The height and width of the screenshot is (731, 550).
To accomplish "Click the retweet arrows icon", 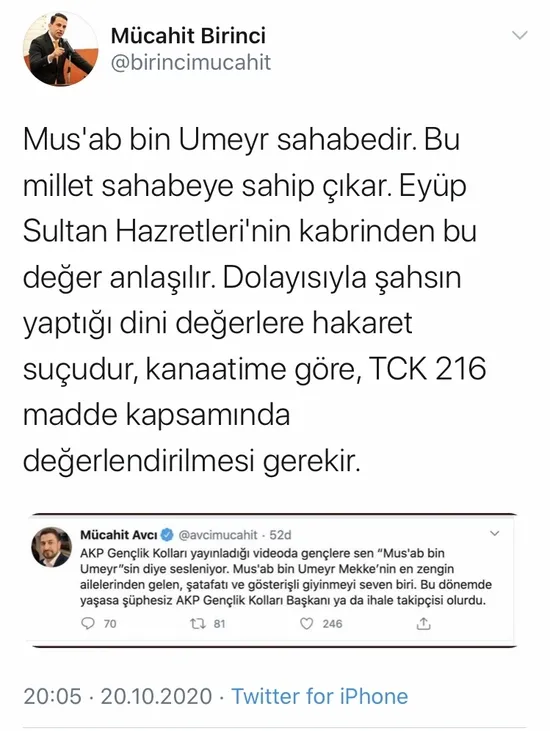I will point(198,623).
